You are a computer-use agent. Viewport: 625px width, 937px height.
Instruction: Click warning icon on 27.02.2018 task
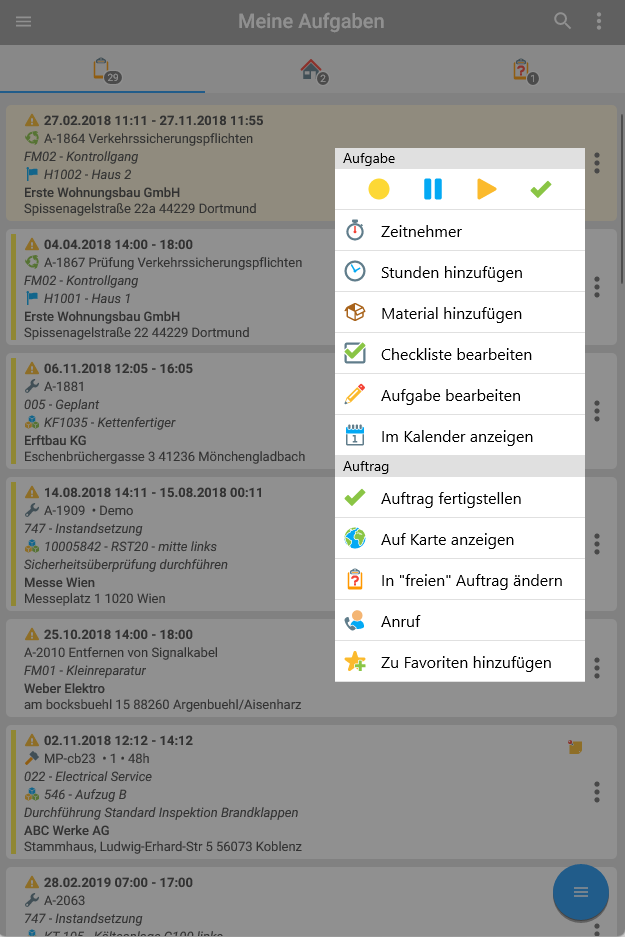[x=32, y=120]
